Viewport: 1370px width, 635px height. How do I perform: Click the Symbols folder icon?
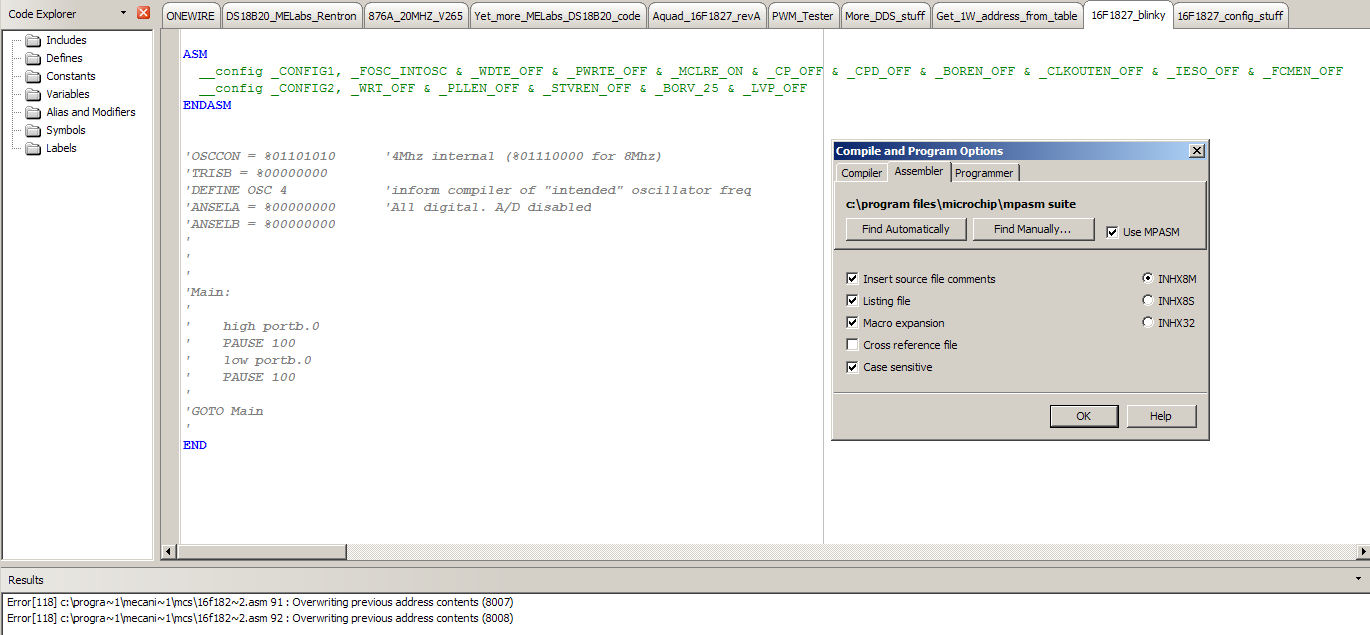pos(33,130)
